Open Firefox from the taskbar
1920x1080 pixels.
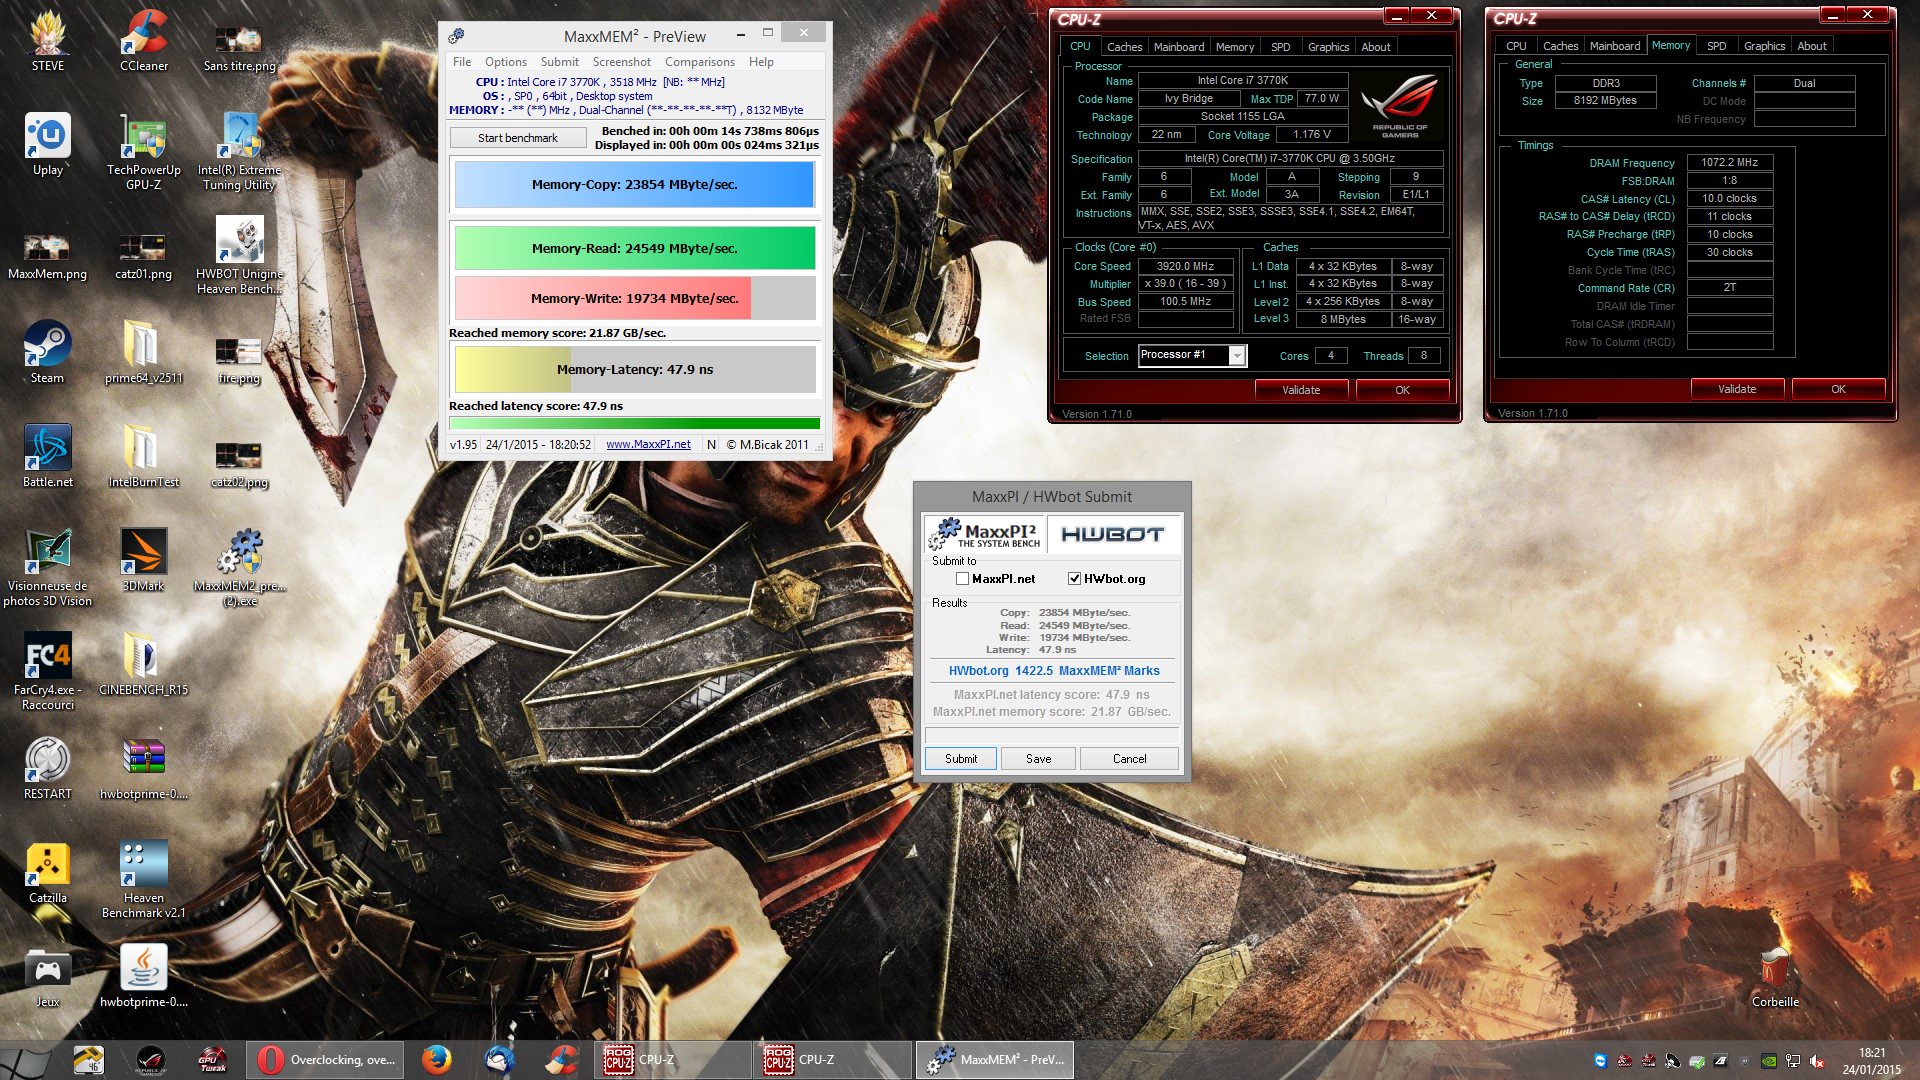(x=436, y=1060)
